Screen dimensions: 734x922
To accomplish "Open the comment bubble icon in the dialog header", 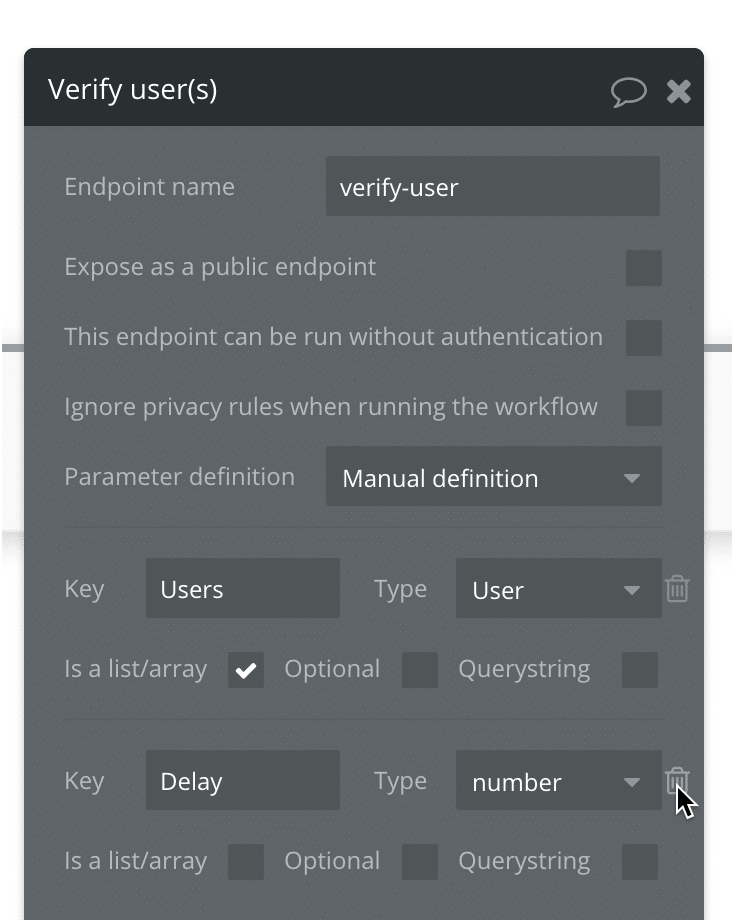I will point(630,91).
